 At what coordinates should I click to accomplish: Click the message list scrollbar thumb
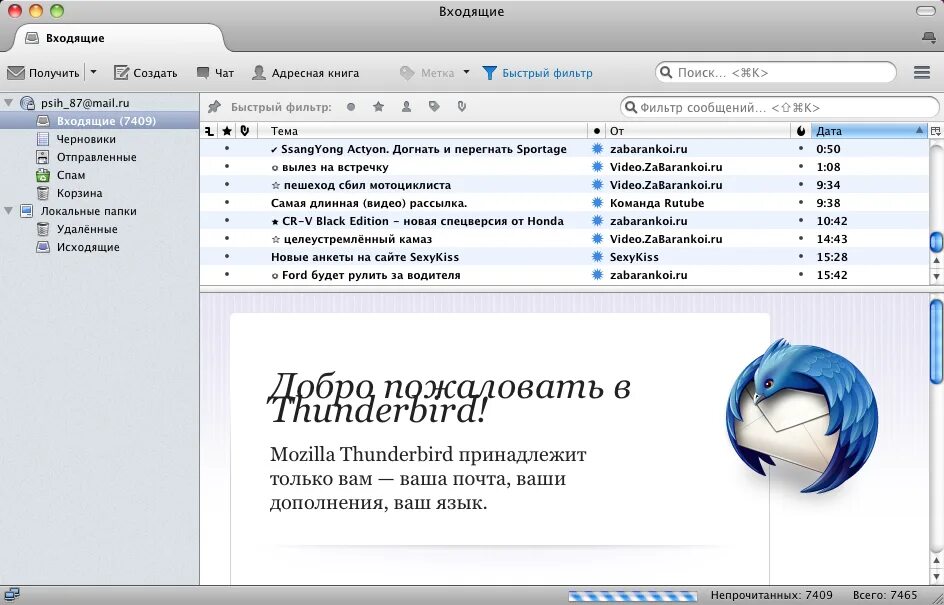(936, 241)
